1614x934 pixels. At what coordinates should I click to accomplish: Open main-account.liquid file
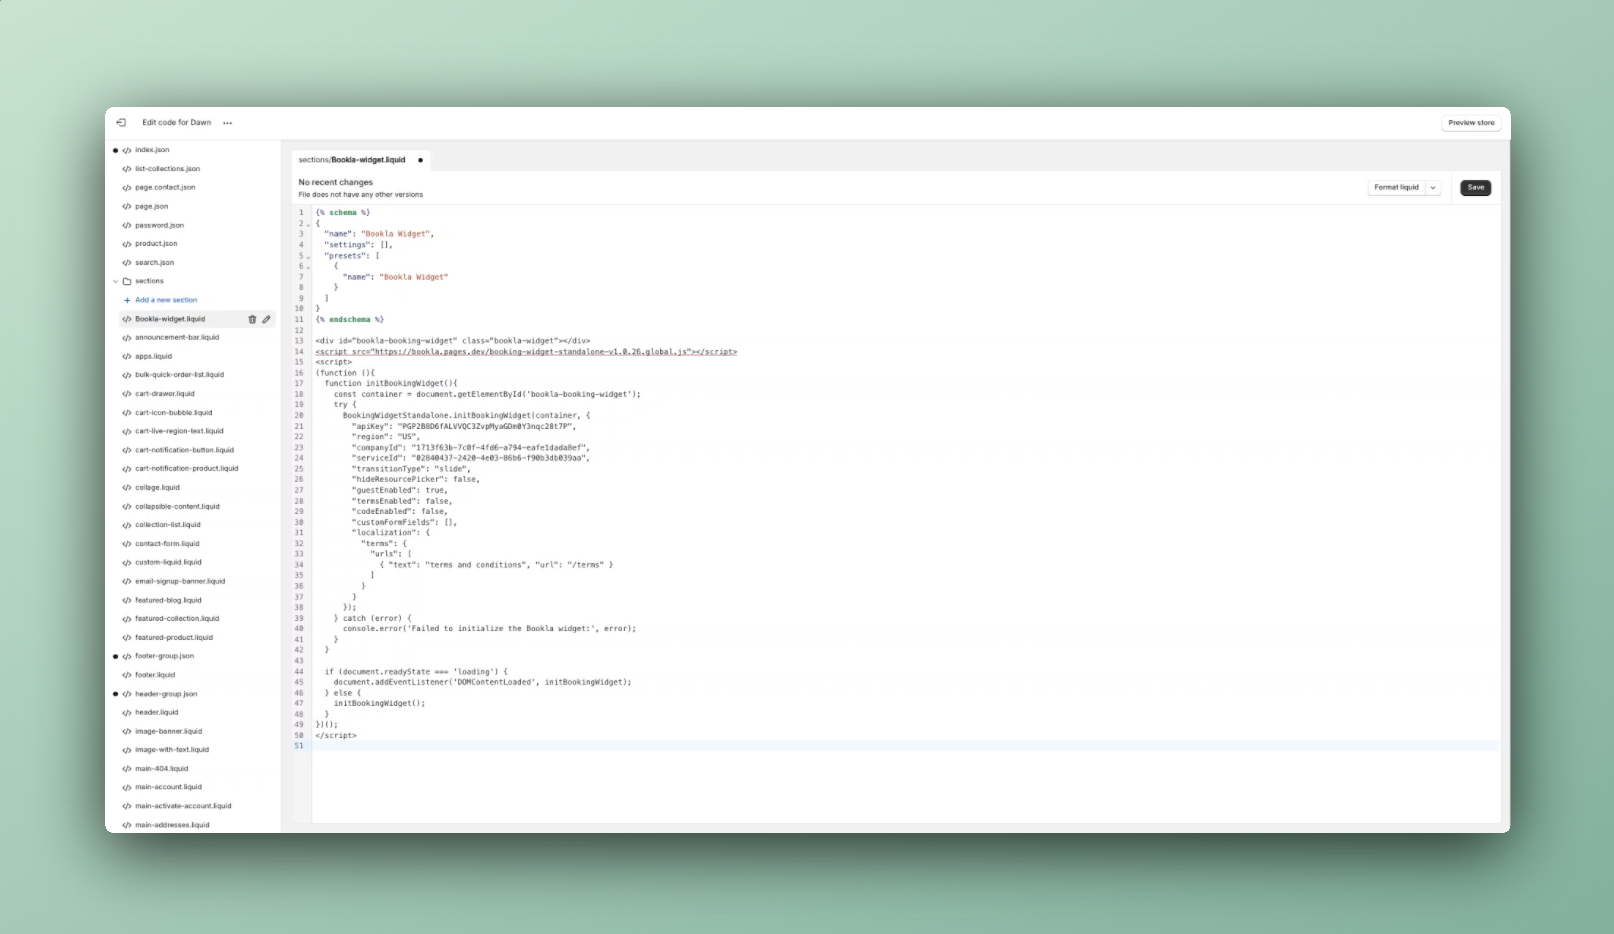168,787
